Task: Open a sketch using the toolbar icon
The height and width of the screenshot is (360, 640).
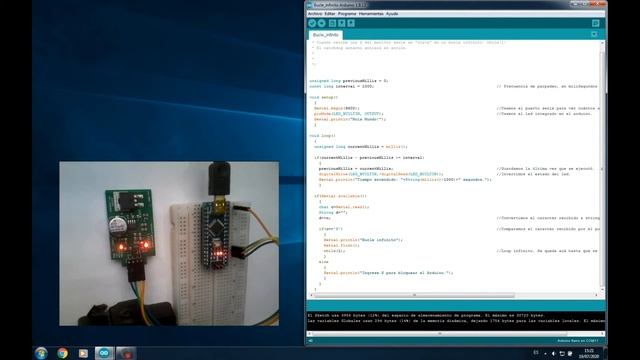Action: click(x=342, y=23)
